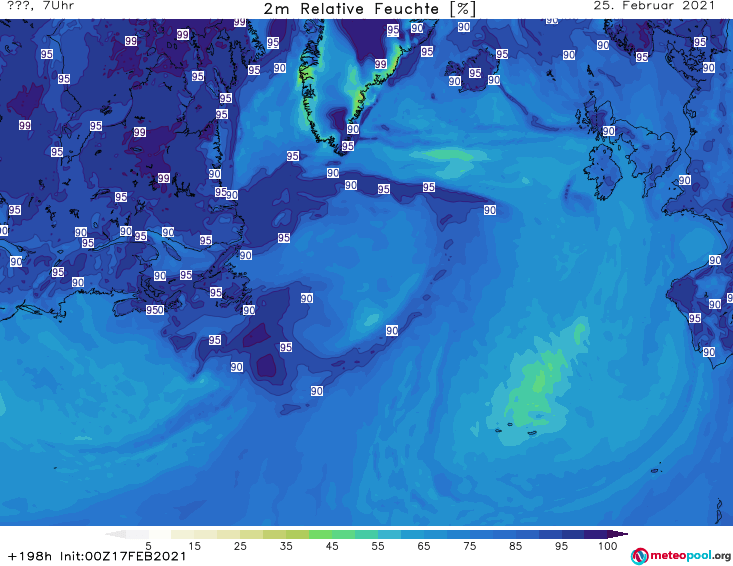733x566 pixels.
Task: Click the "65" value on the color scale
Action: pos(424,546)
